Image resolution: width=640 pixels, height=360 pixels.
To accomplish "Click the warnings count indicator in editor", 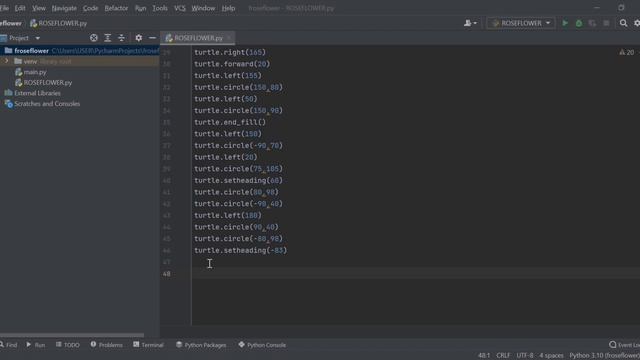I will point(627,52).
